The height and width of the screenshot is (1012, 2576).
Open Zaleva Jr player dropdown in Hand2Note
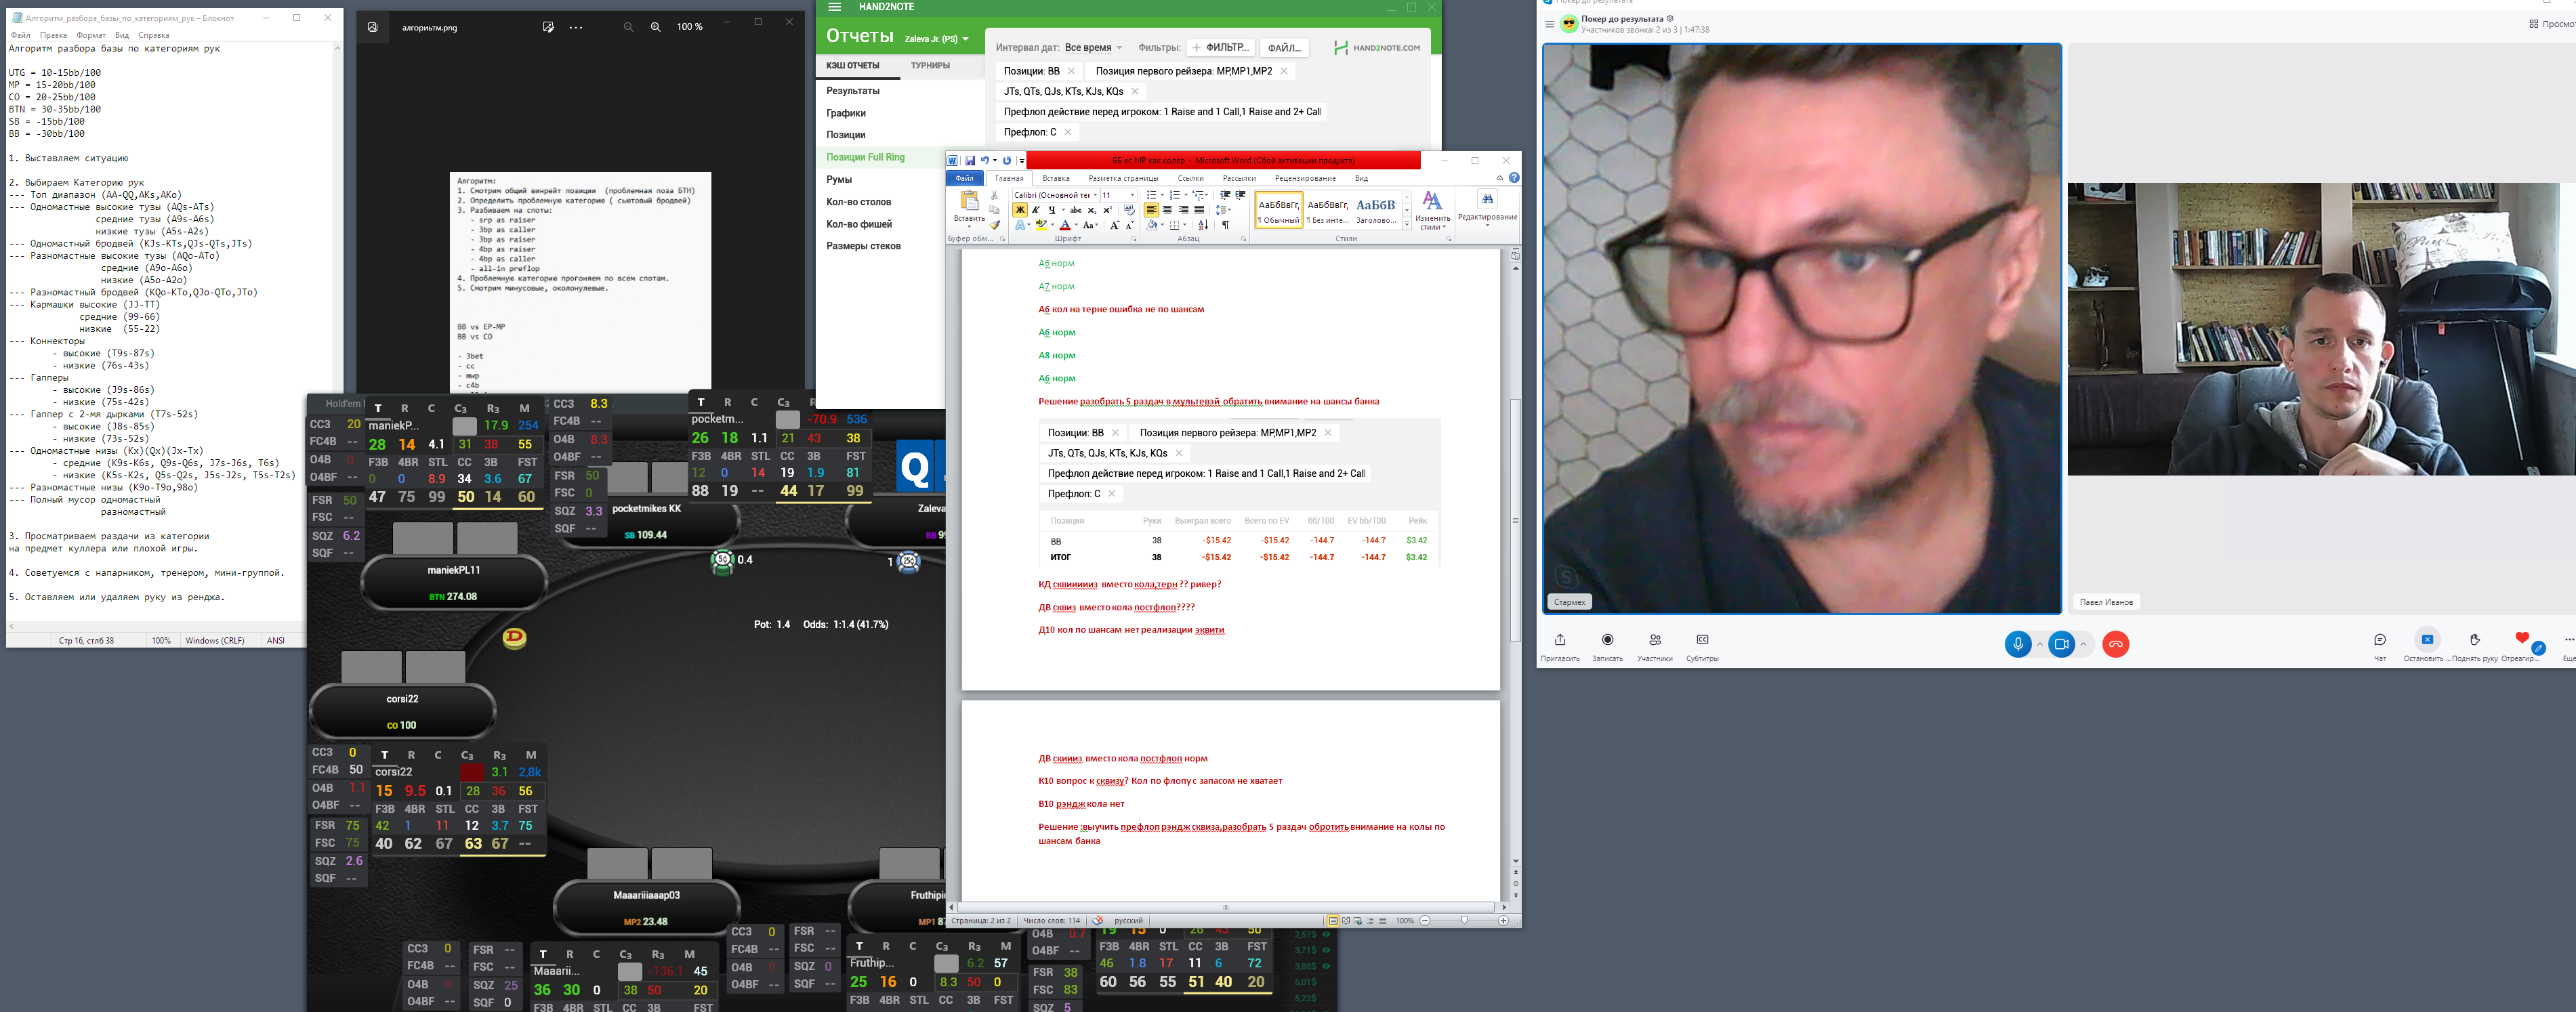point(937,39)
